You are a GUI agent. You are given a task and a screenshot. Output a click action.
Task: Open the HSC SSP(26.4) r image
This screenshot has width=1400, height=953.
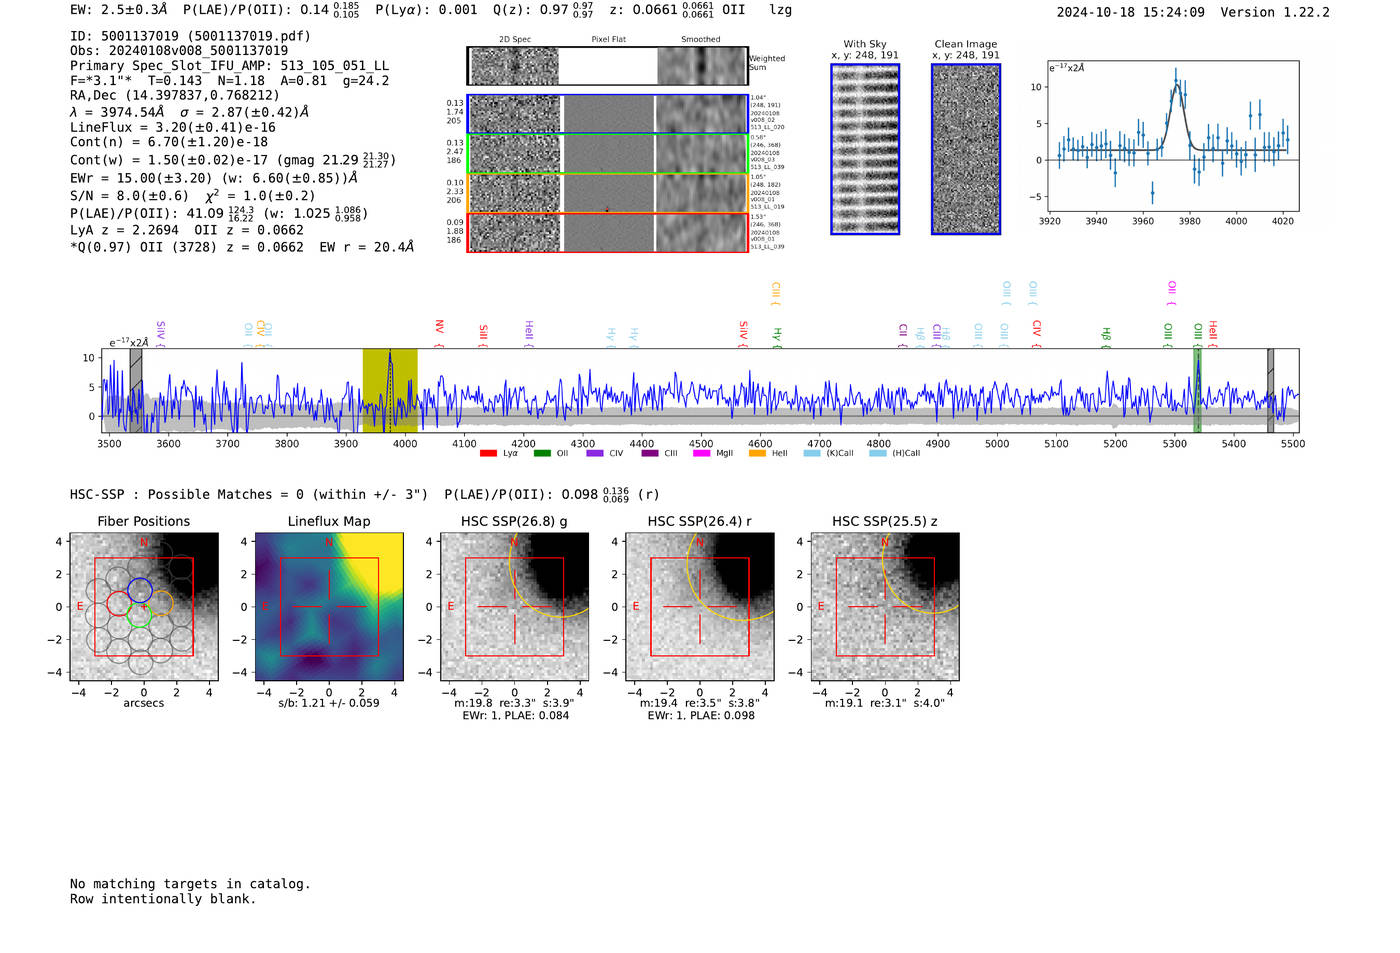point(700,607)
